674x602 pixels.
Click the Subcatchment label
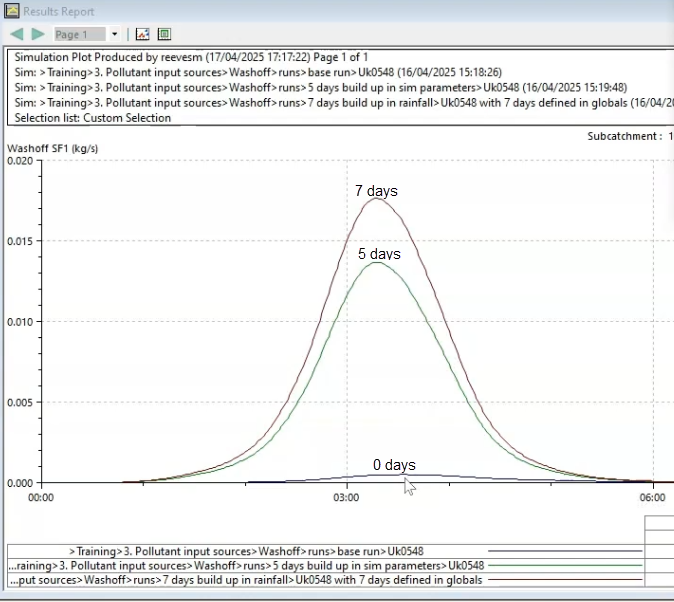point(625,136)
